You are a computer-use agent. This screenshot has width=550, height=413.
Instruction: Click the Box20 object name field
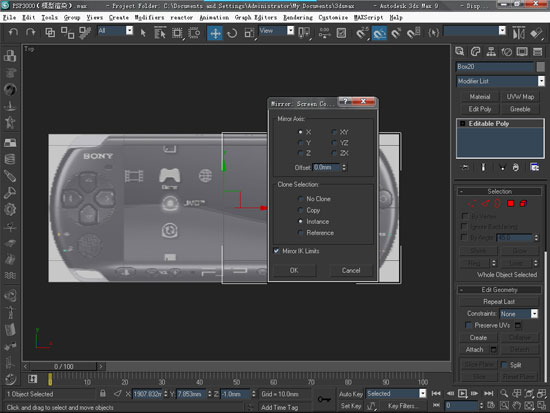tap(495, 67)
